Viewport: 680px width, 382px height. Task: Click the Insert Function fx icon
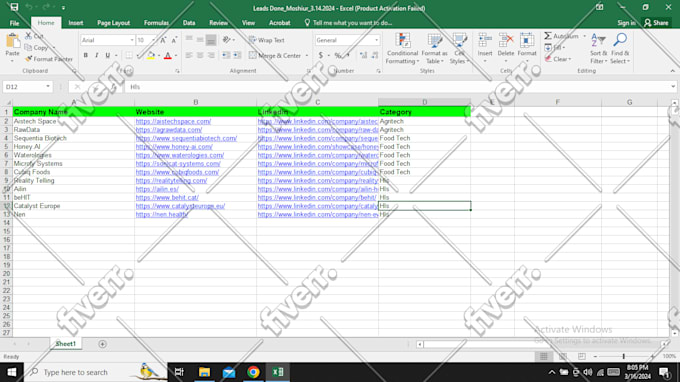click(114, 87)
